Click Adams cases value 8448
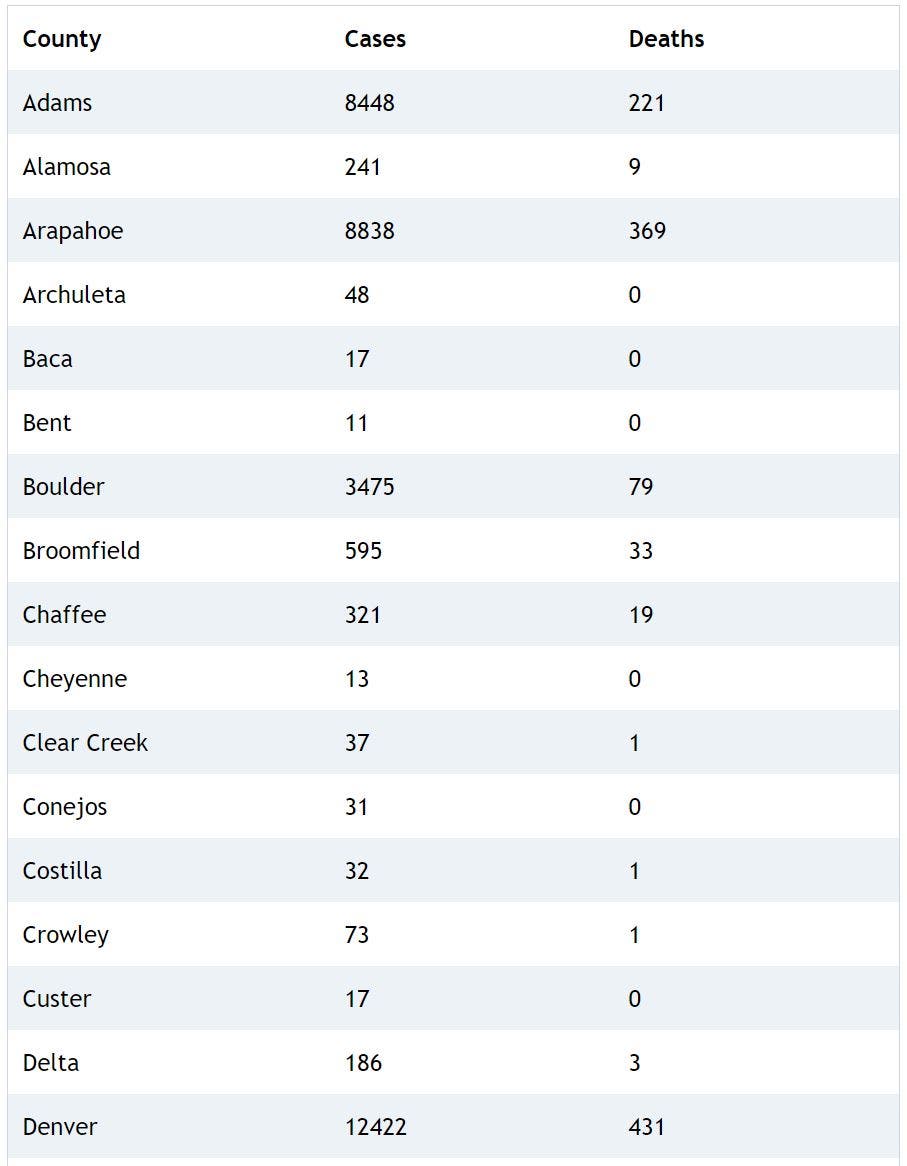Viewport: 907px width, 1166px height. (x=369, y=103)
